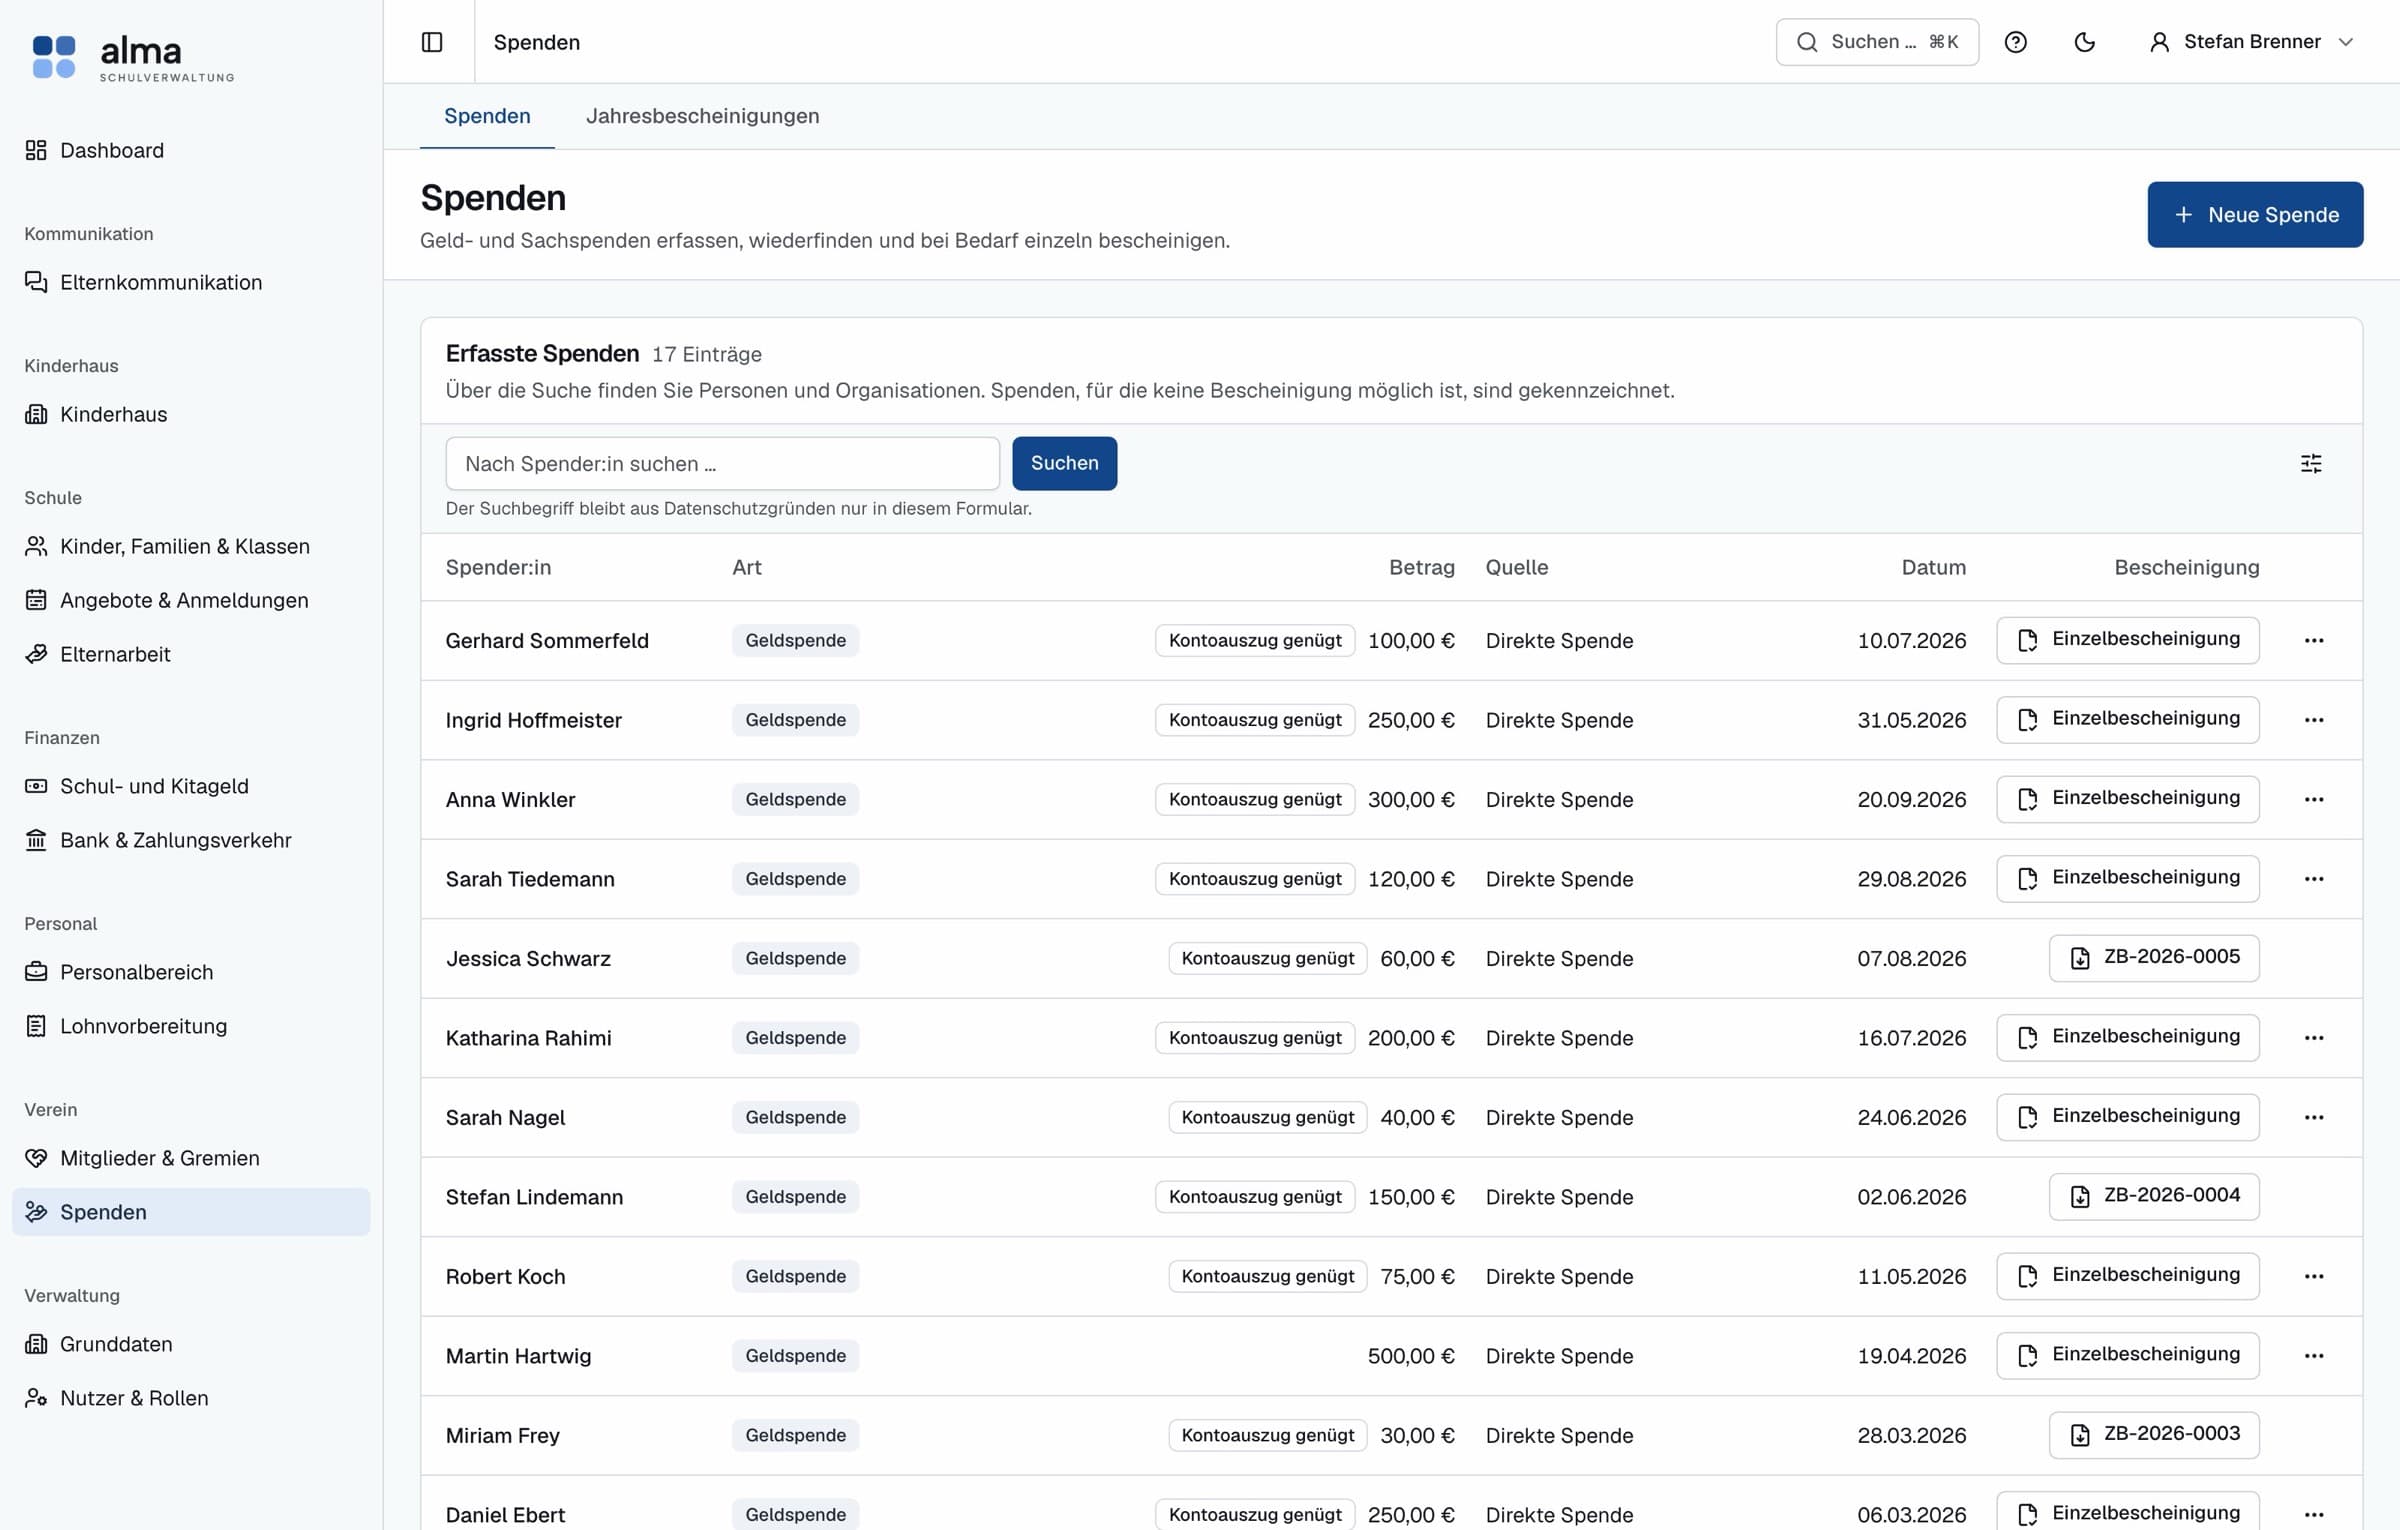The image size is (2400, 1530).
Task: Focus the Nach Spender:in suchen field
Action: (x=722, y=463)
